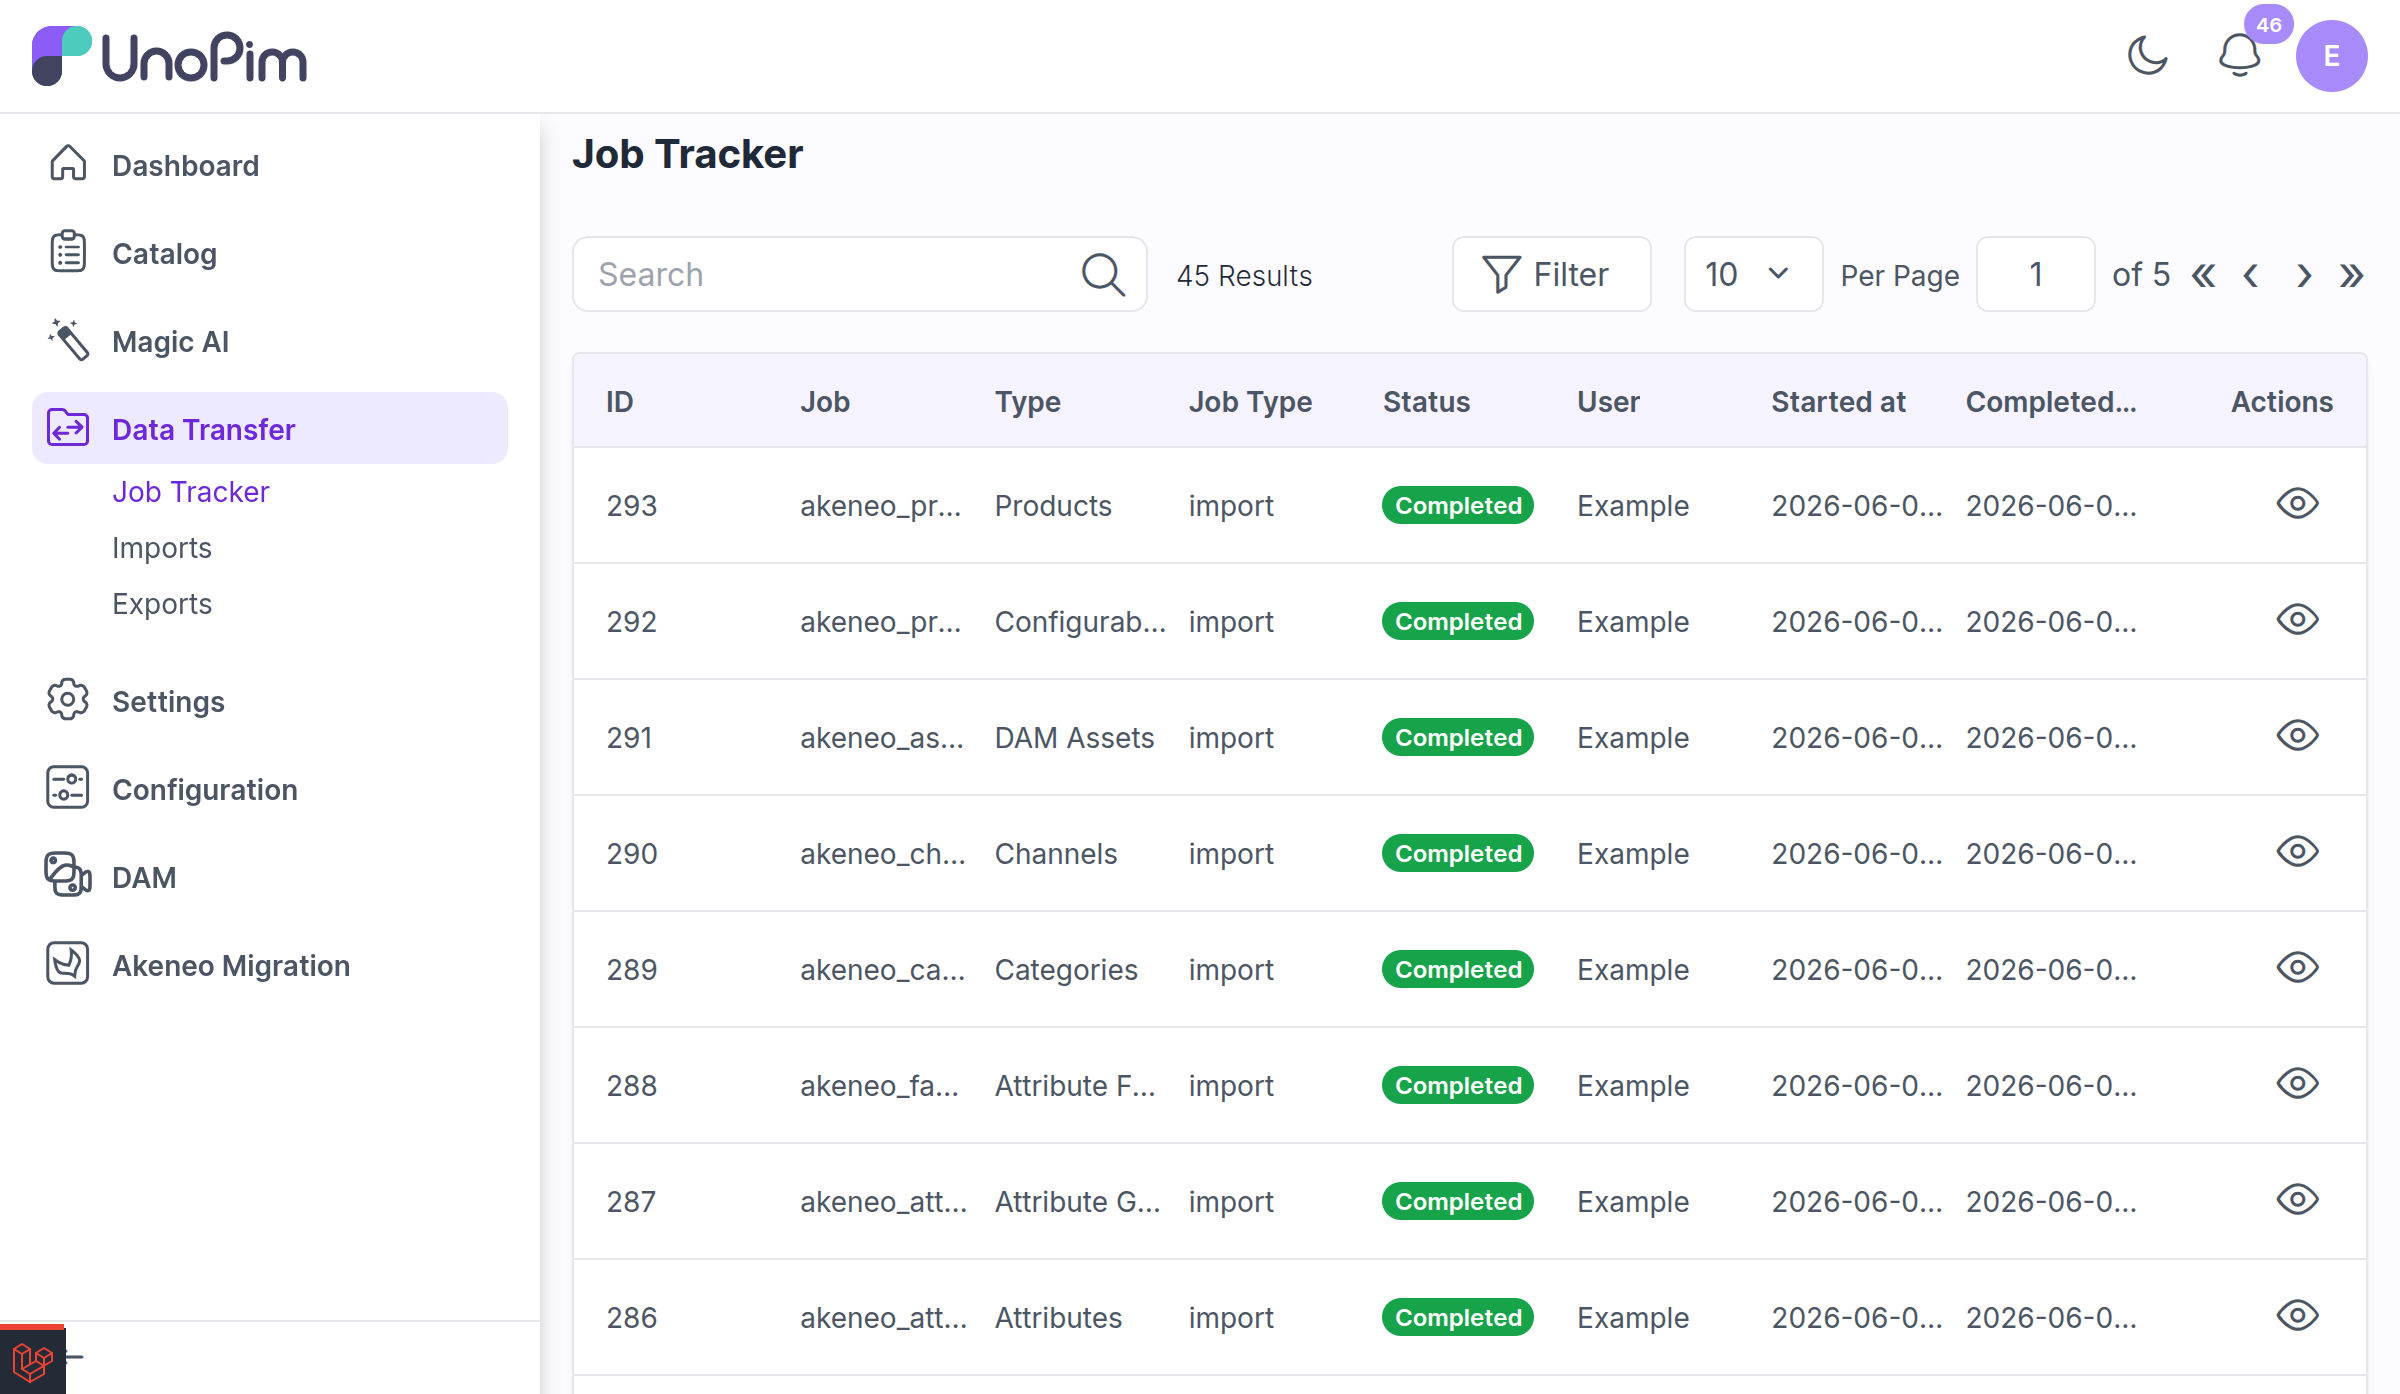Viewport: 2400px width, 1394px height.
Task: Click the Settings gear icon
Action: (x=68, y=700)
